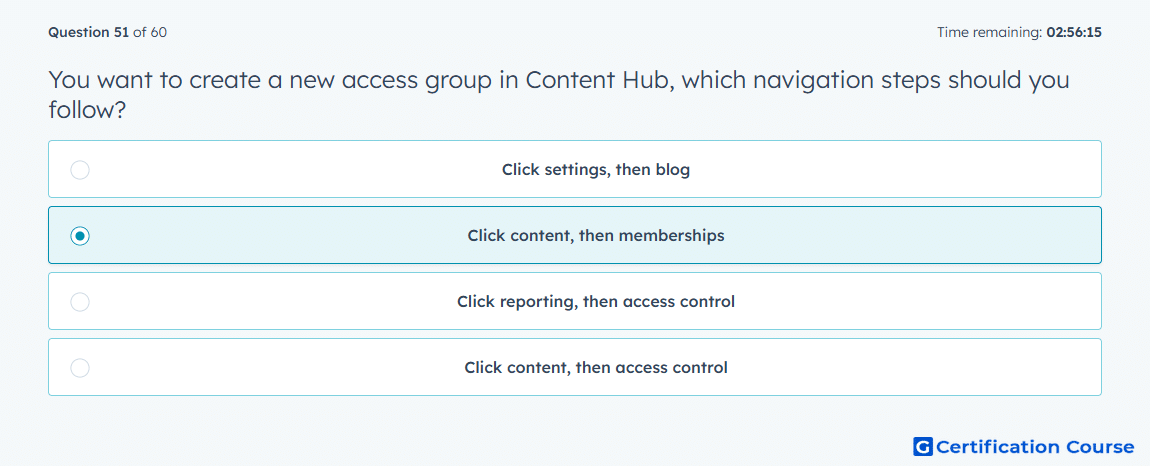Screen dimensions: 1150x466
Task: Click the blue G logo icon
Action: (x=923, y=446)
